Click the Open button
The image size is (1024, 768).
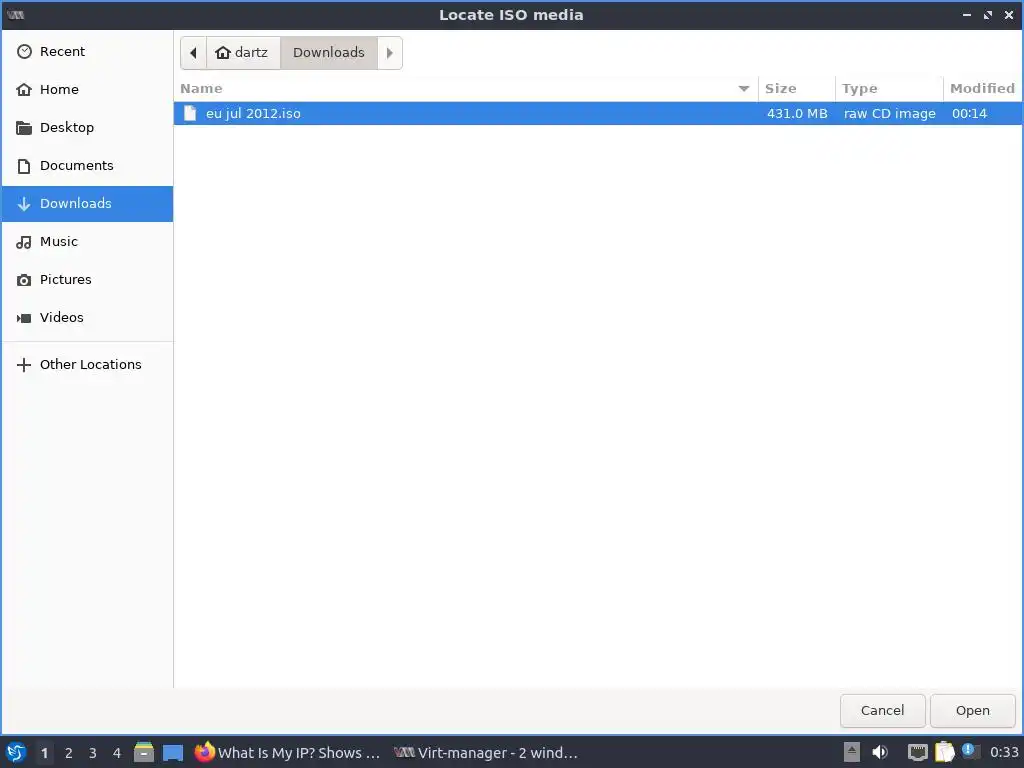(x=972, y=711)
